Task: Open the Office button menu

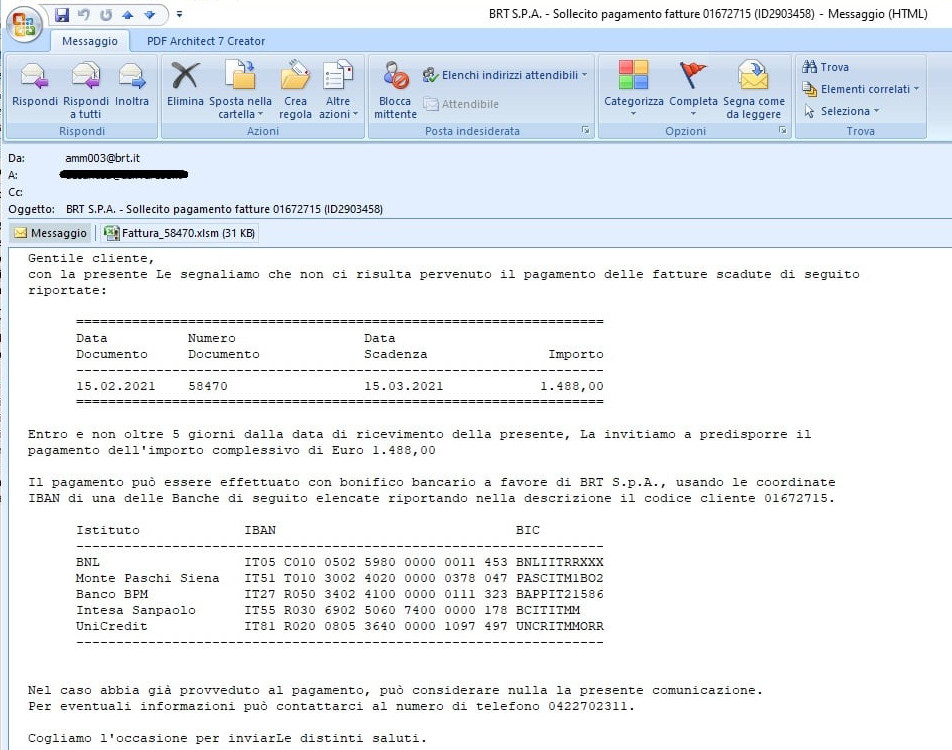Action: coord(24,24)
